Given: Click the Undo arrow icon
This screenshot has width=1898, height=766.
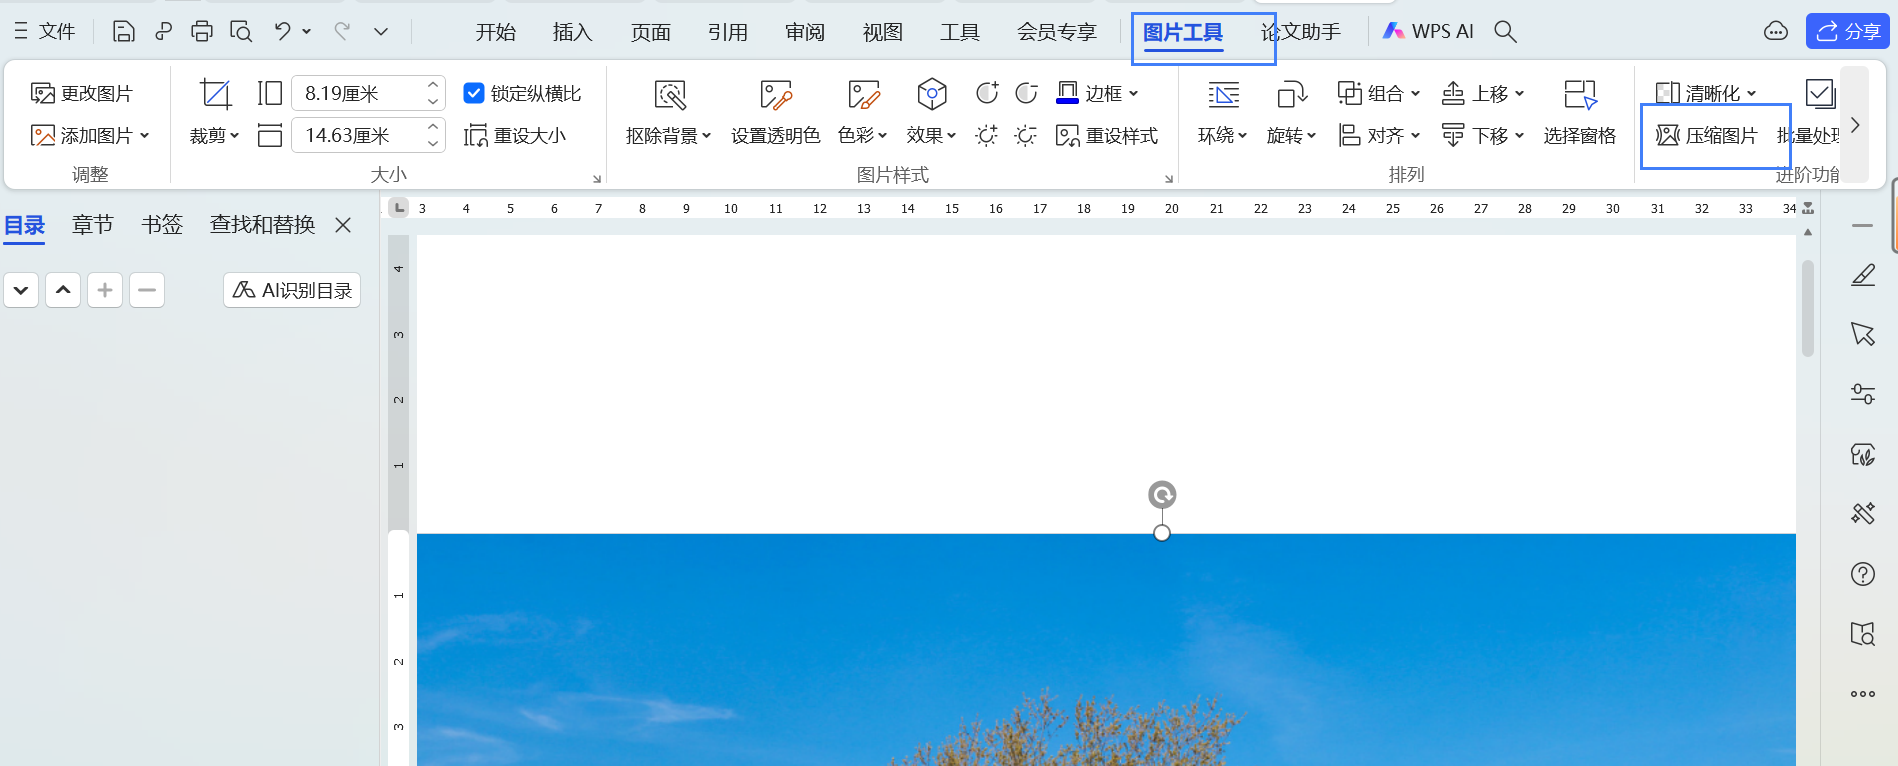Looking at the screenshot, I should coord(283,32).
